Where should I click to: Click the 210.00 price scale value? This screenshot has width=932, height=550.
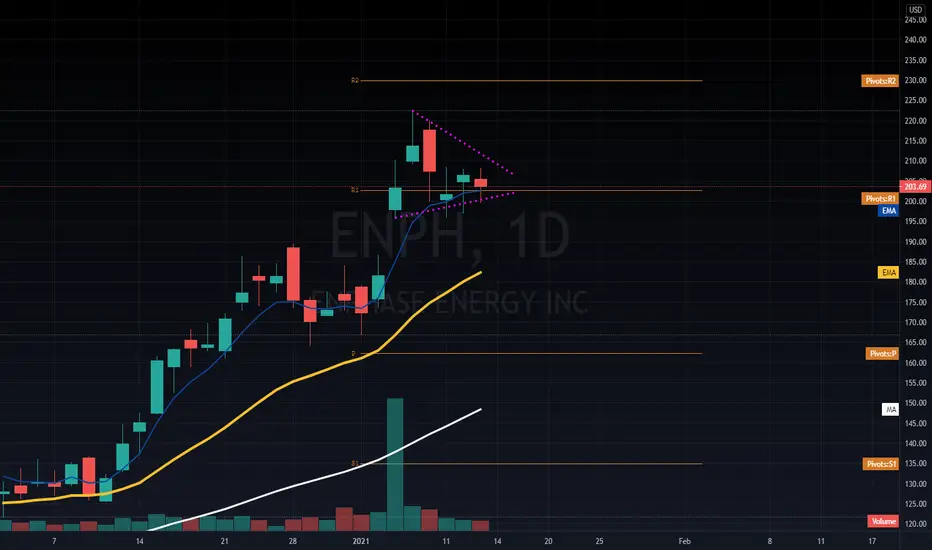click(915, 161)
